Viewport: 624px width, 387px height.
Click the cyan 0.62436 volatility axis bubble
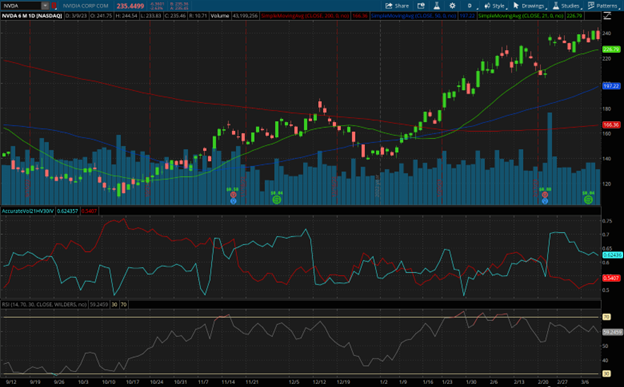[x=612, y=255]
